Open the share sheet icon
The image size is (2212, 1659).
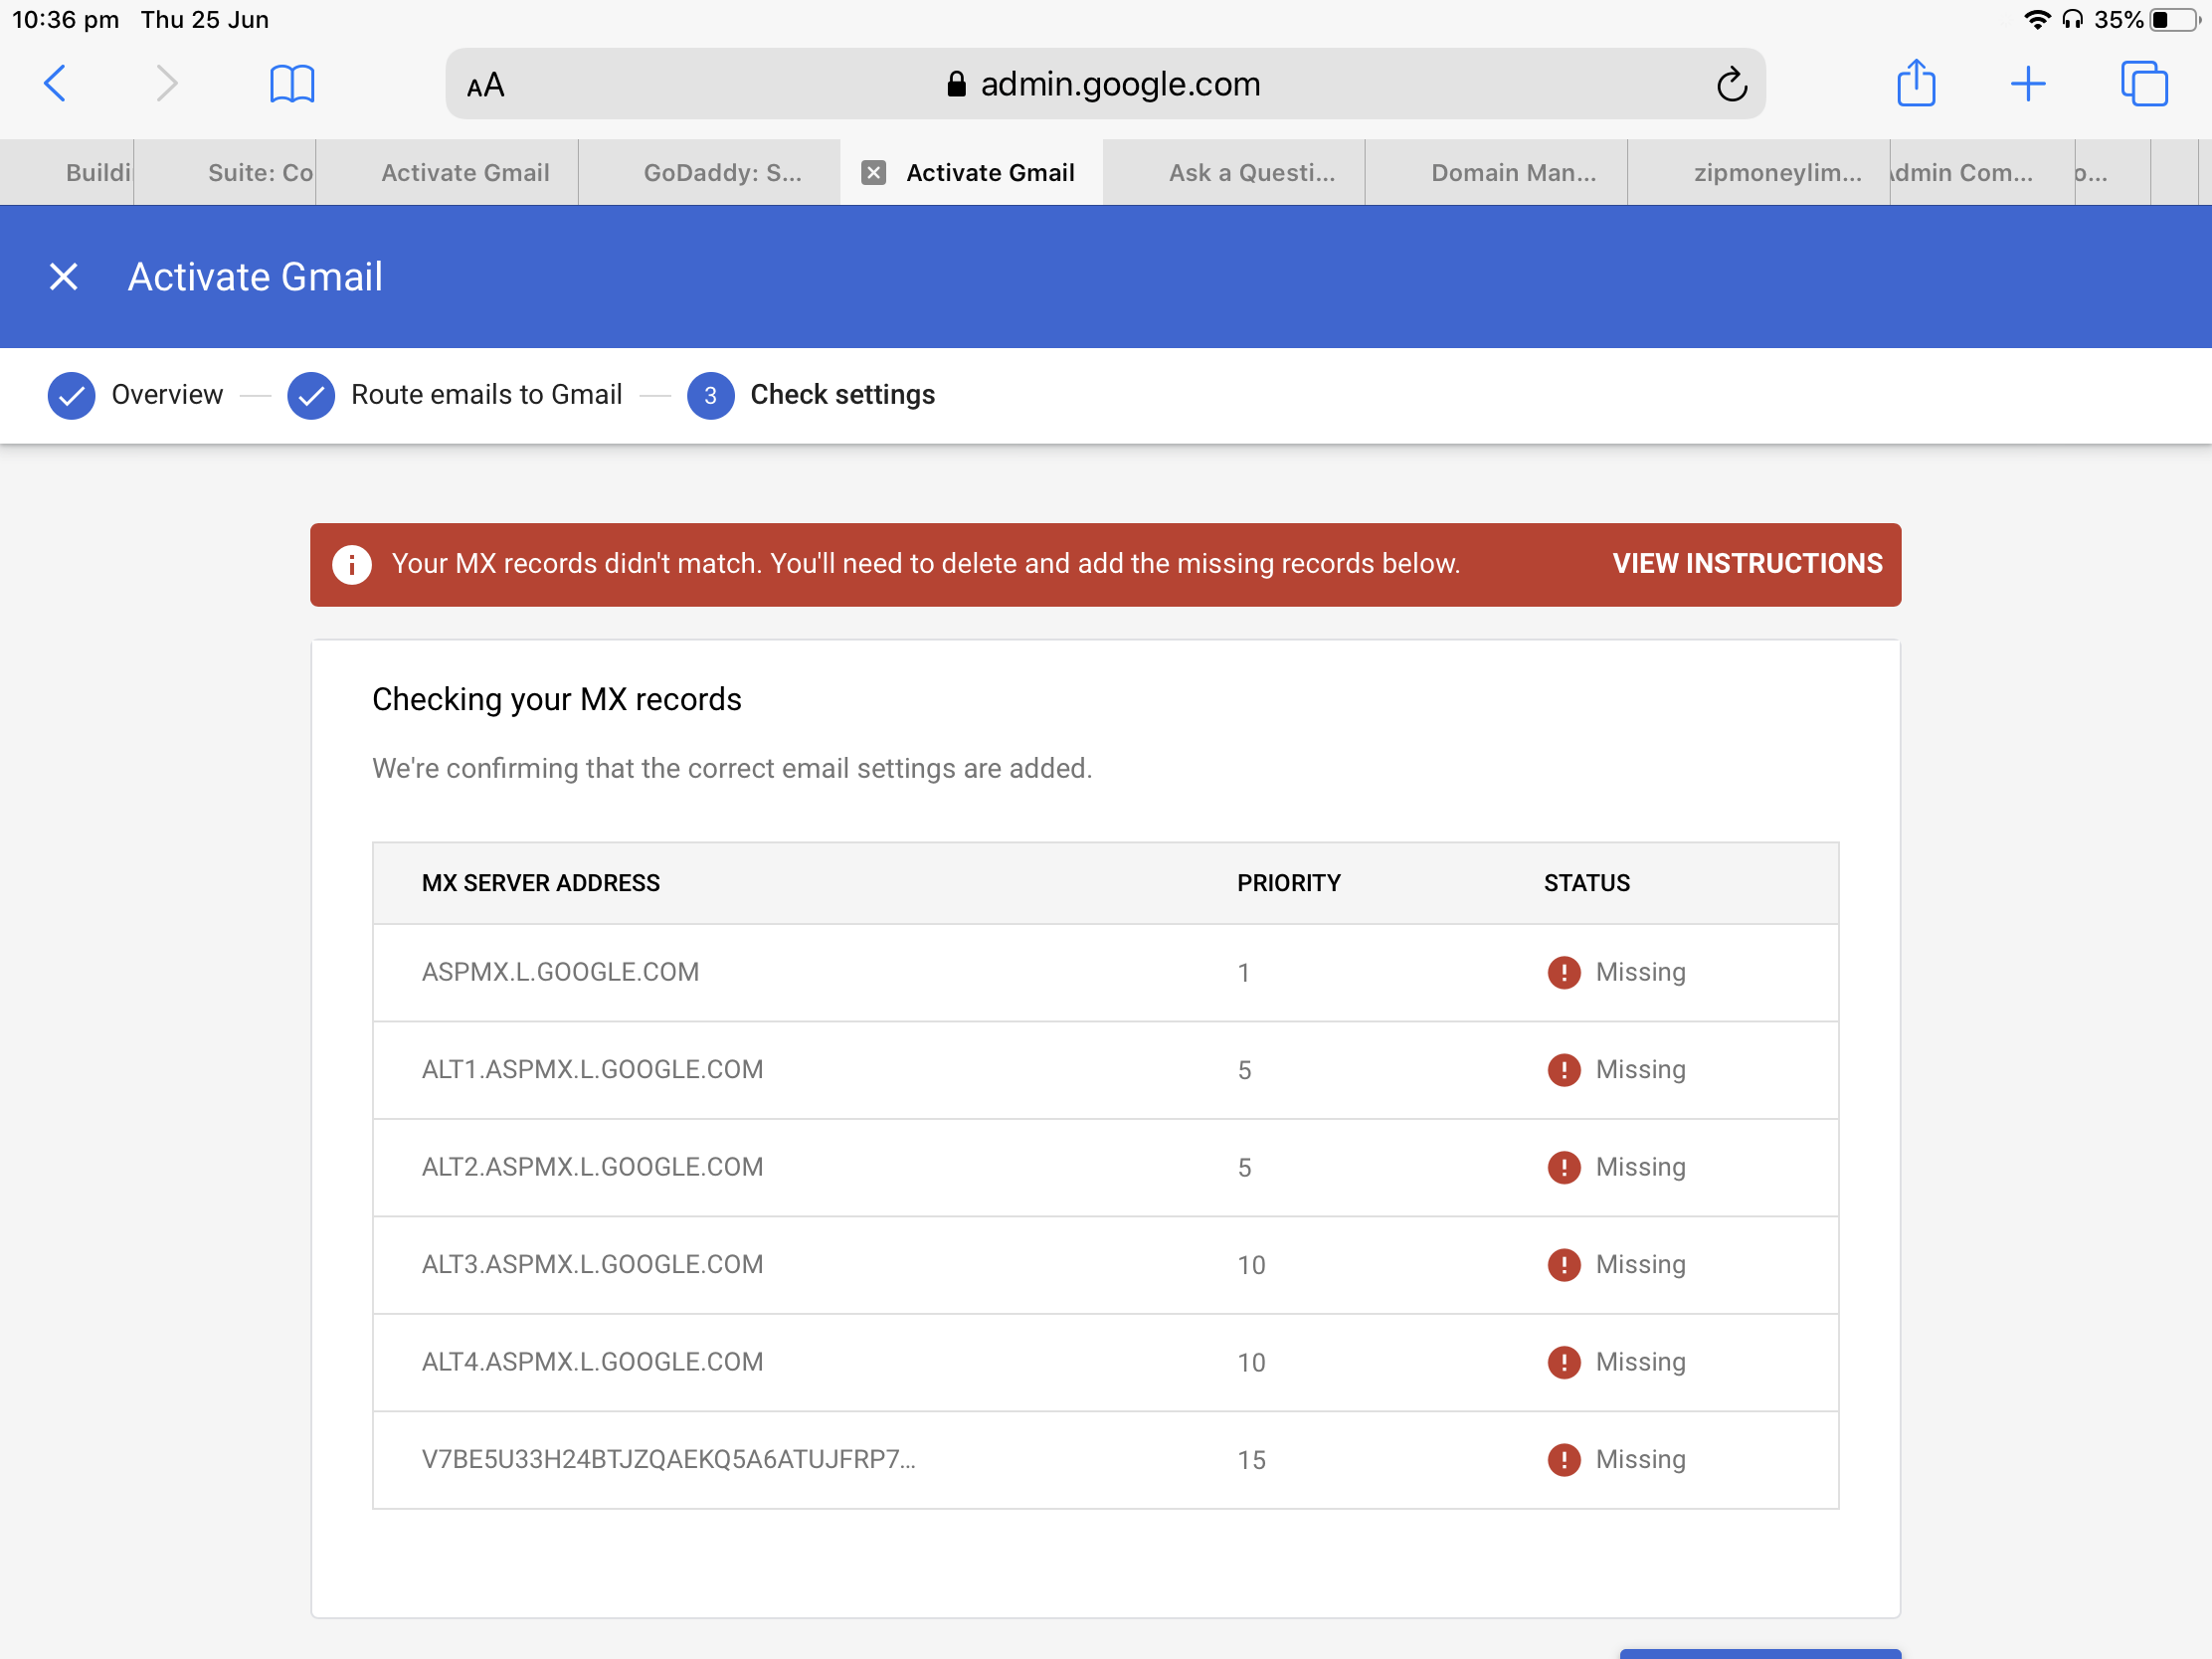coord(1915,83)
